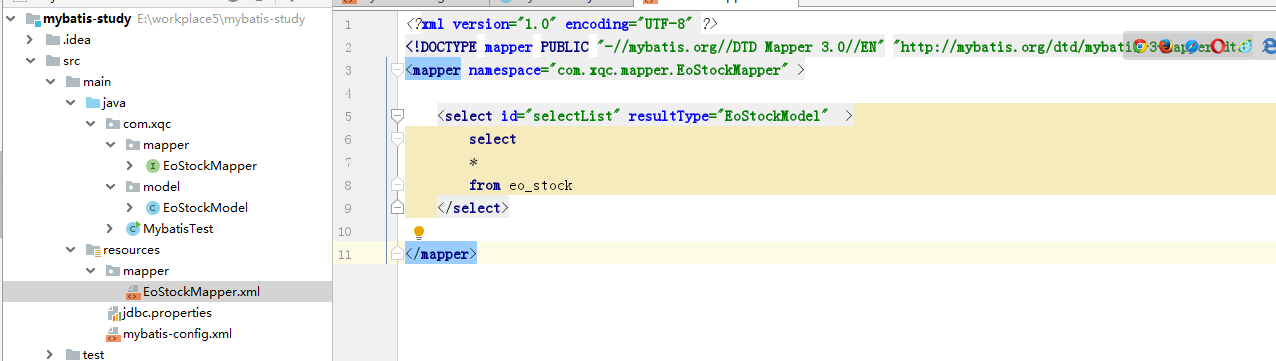This screenshot has height=361, width=1276.
Task: Expand the MybatisTest node arrow
Action: coord(111,229)
